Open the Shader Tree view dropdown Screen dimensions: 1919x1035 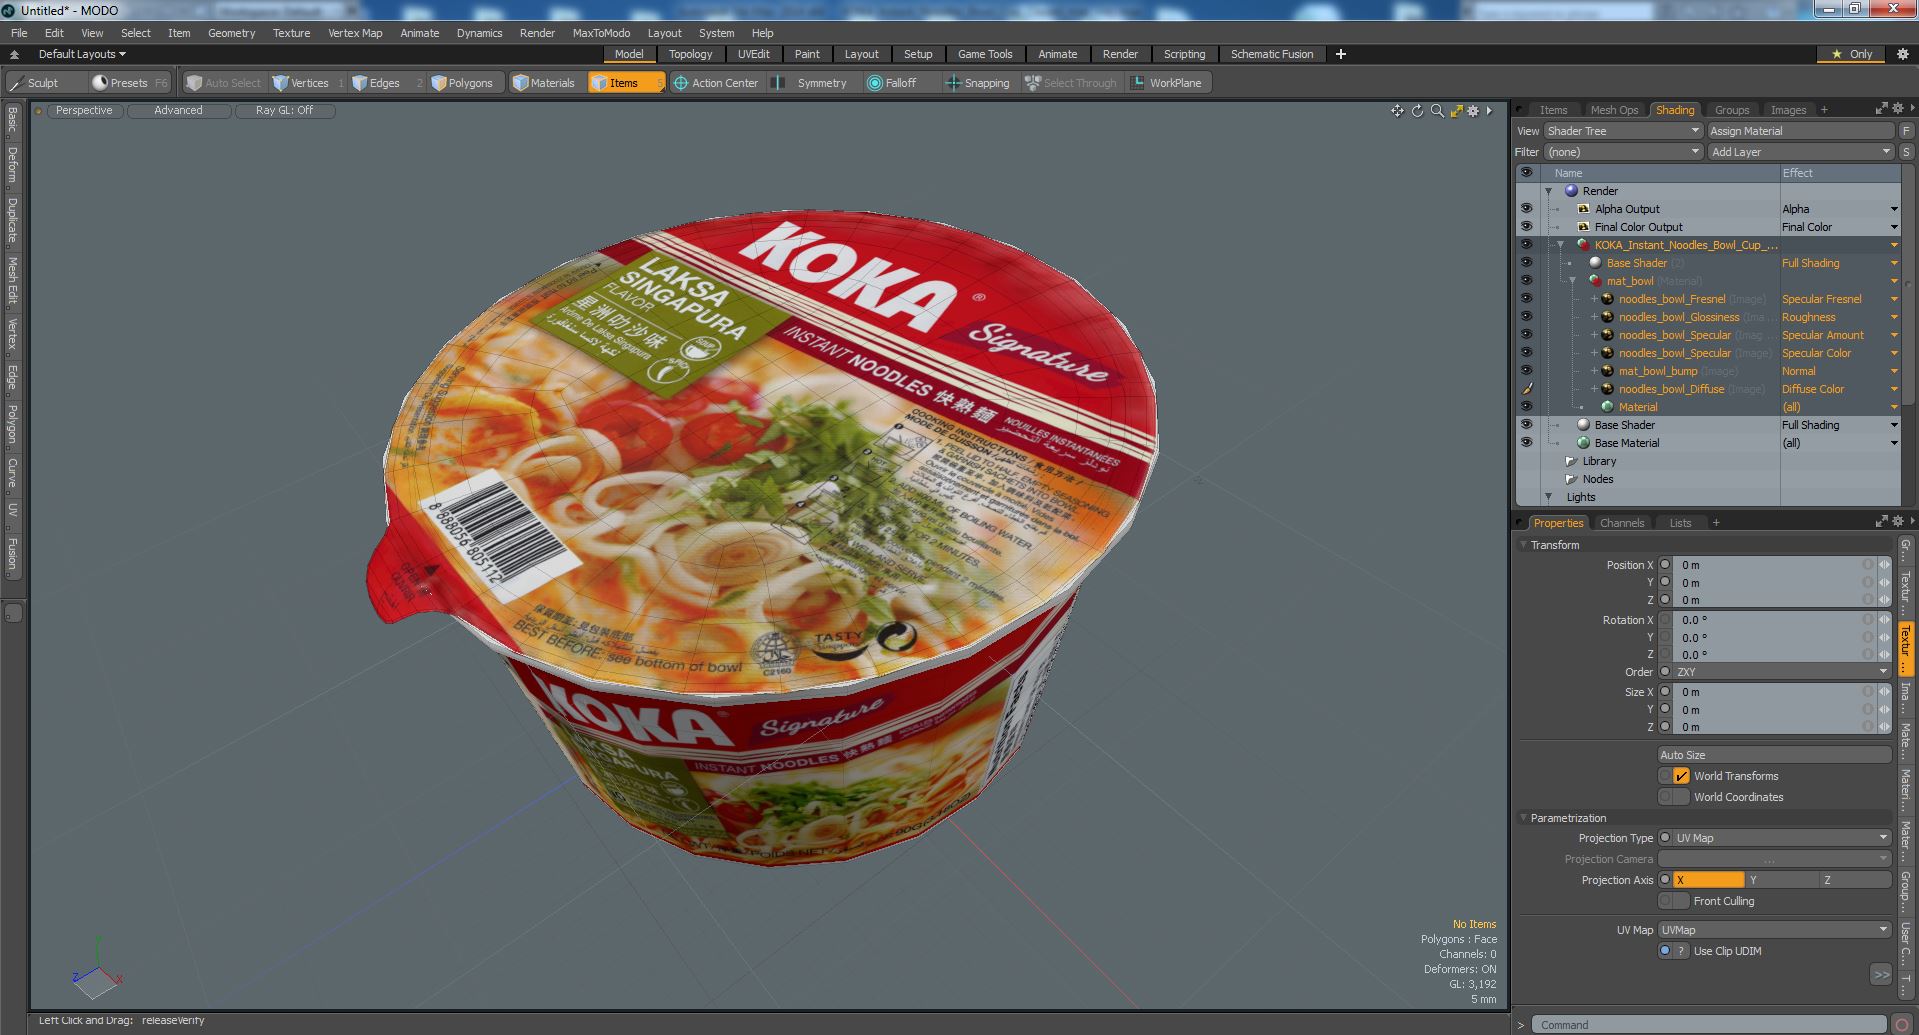[1622, 131]
